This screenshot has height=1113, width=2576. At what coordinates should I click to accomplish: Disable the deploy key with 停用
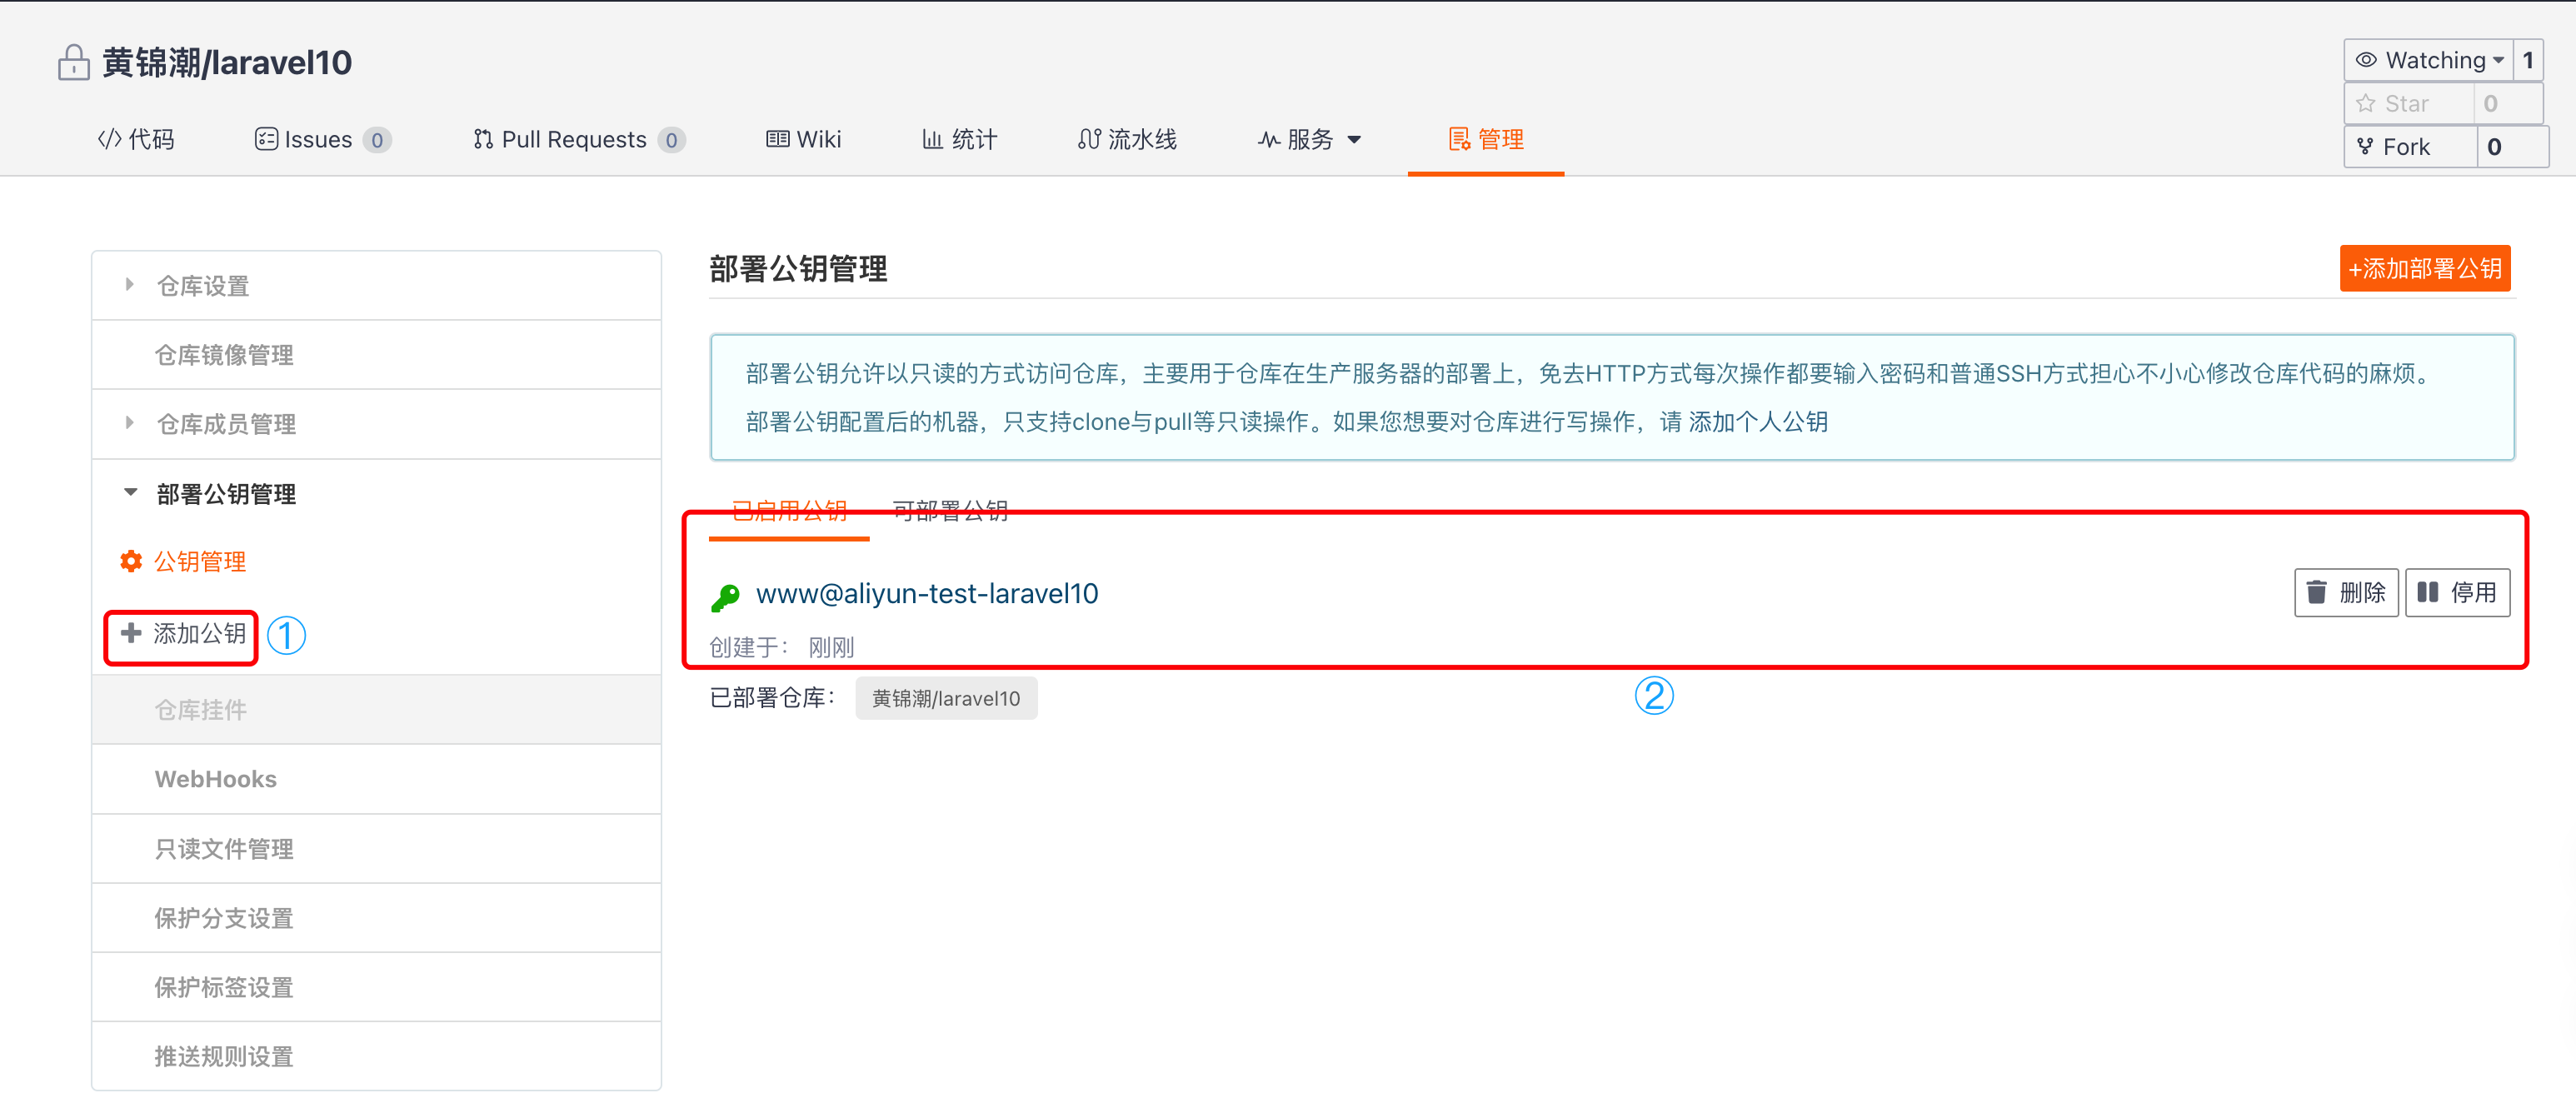[x=2457, y=592]
